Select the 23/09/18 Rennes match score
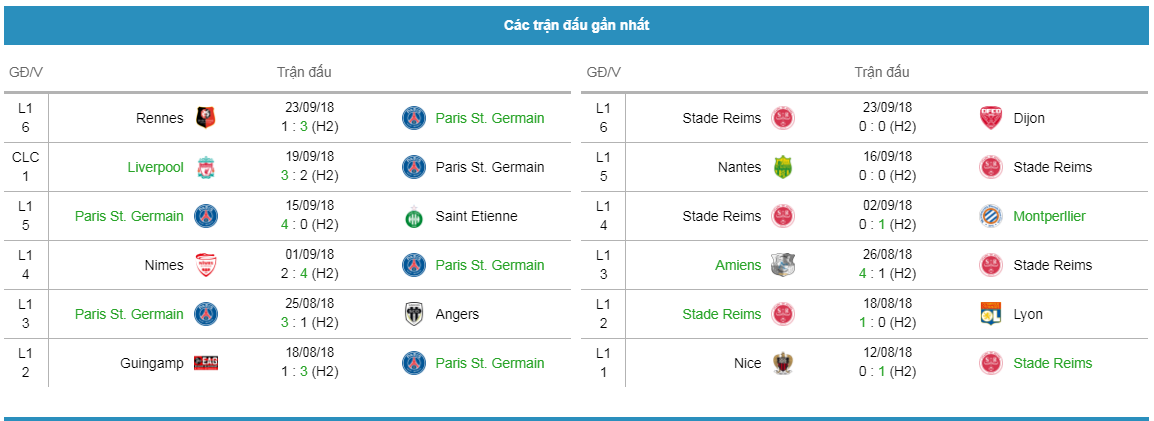The width and height of the screenshot is (1154, 421). click(x=311, y=127)
